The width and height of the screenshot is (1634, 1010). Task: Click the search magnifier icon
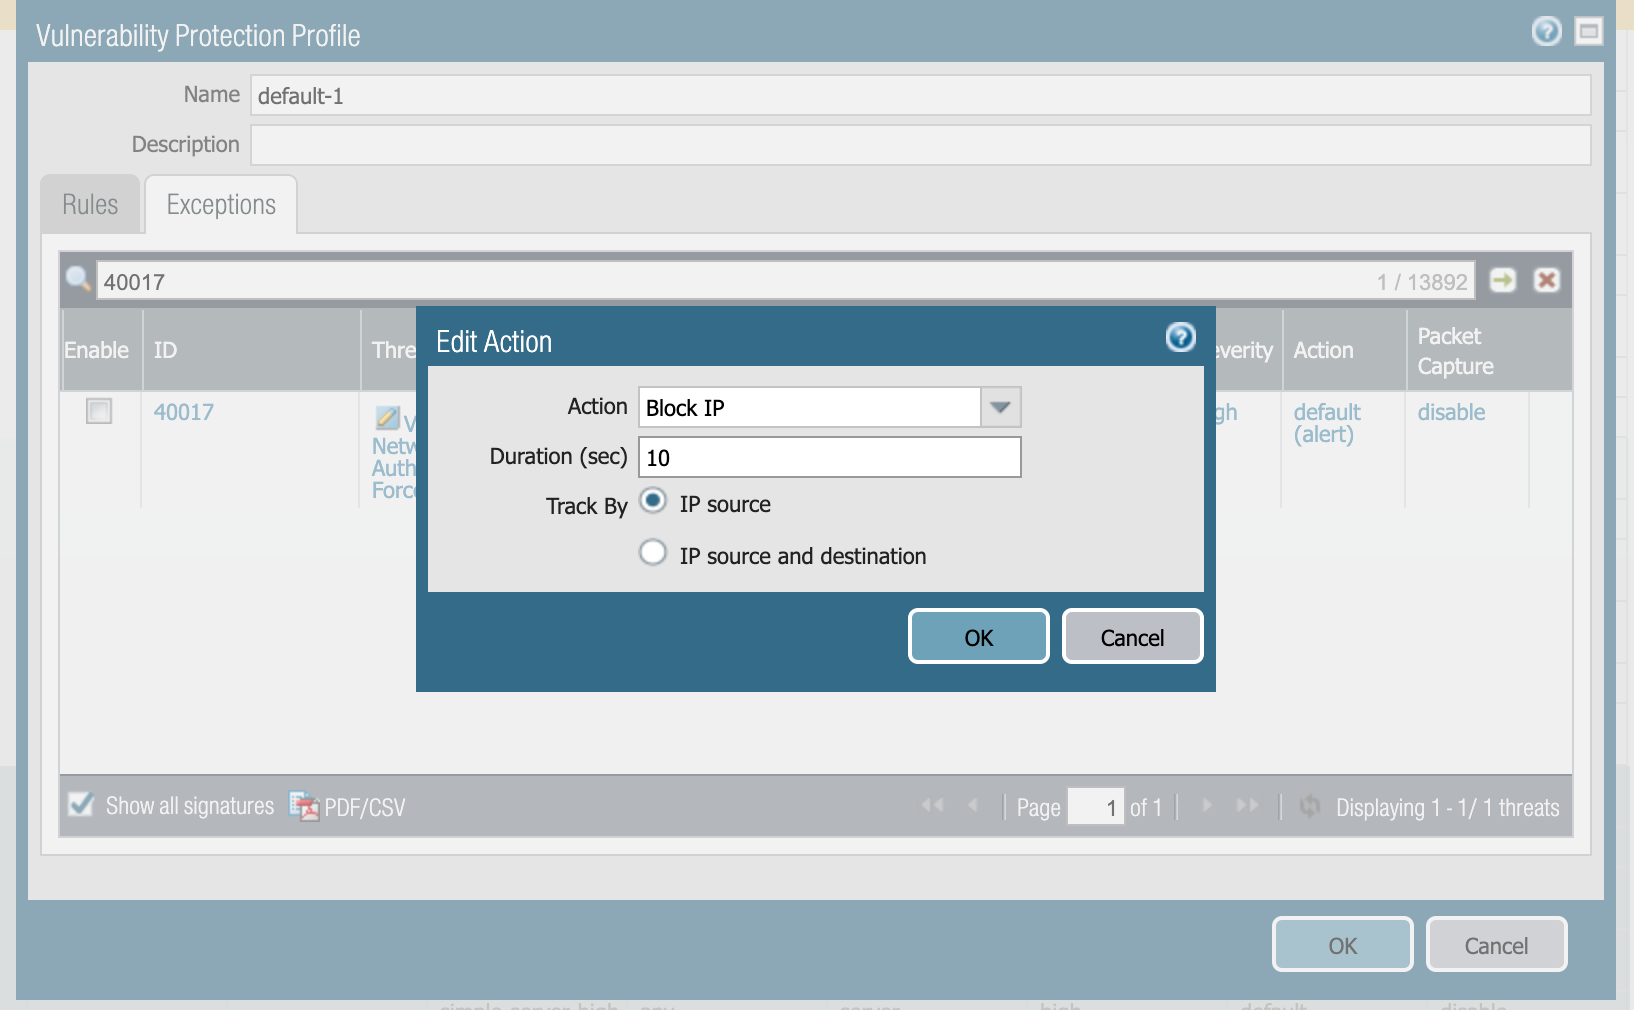[77, 279]
